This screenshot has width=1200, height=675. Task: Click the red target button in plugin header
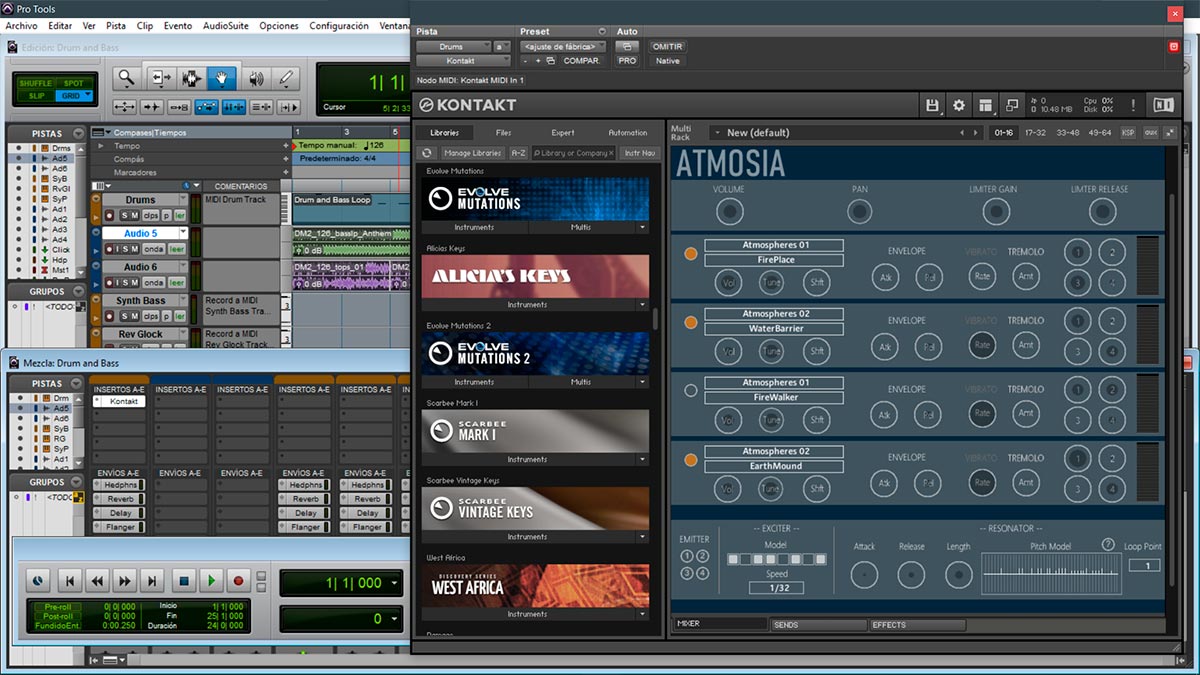click(x=1174, y=47)
